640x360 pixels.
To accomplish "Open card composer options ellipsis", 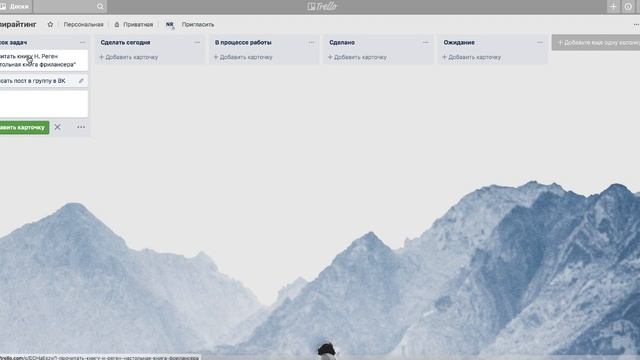I will point(81,127).
